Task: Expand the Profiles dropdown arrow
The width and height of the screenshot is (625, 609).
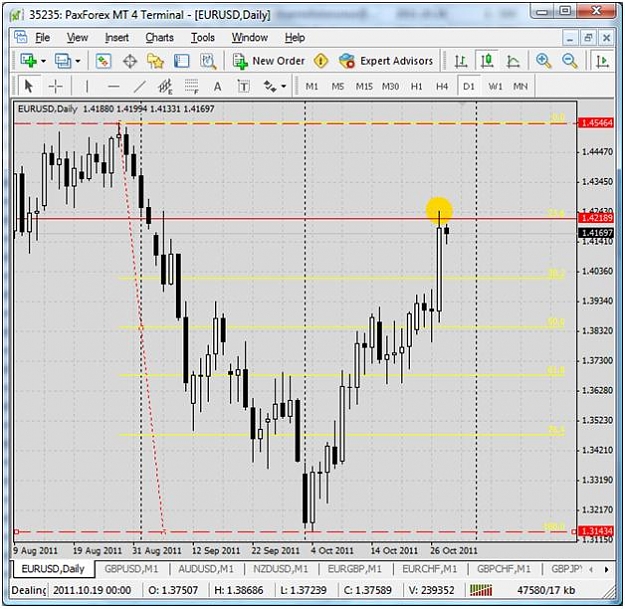Action: (x=78, y=61)
